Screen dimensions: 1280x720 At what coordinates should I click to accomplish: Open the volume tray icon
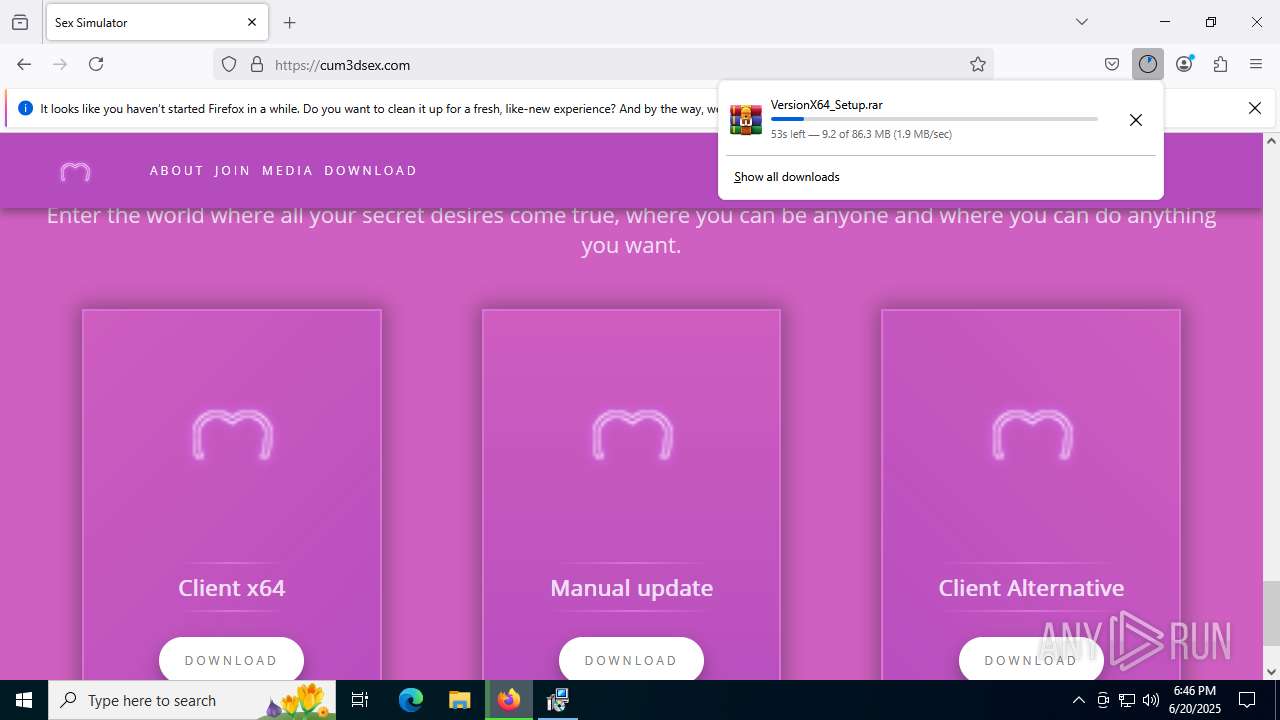(1151, 700)
